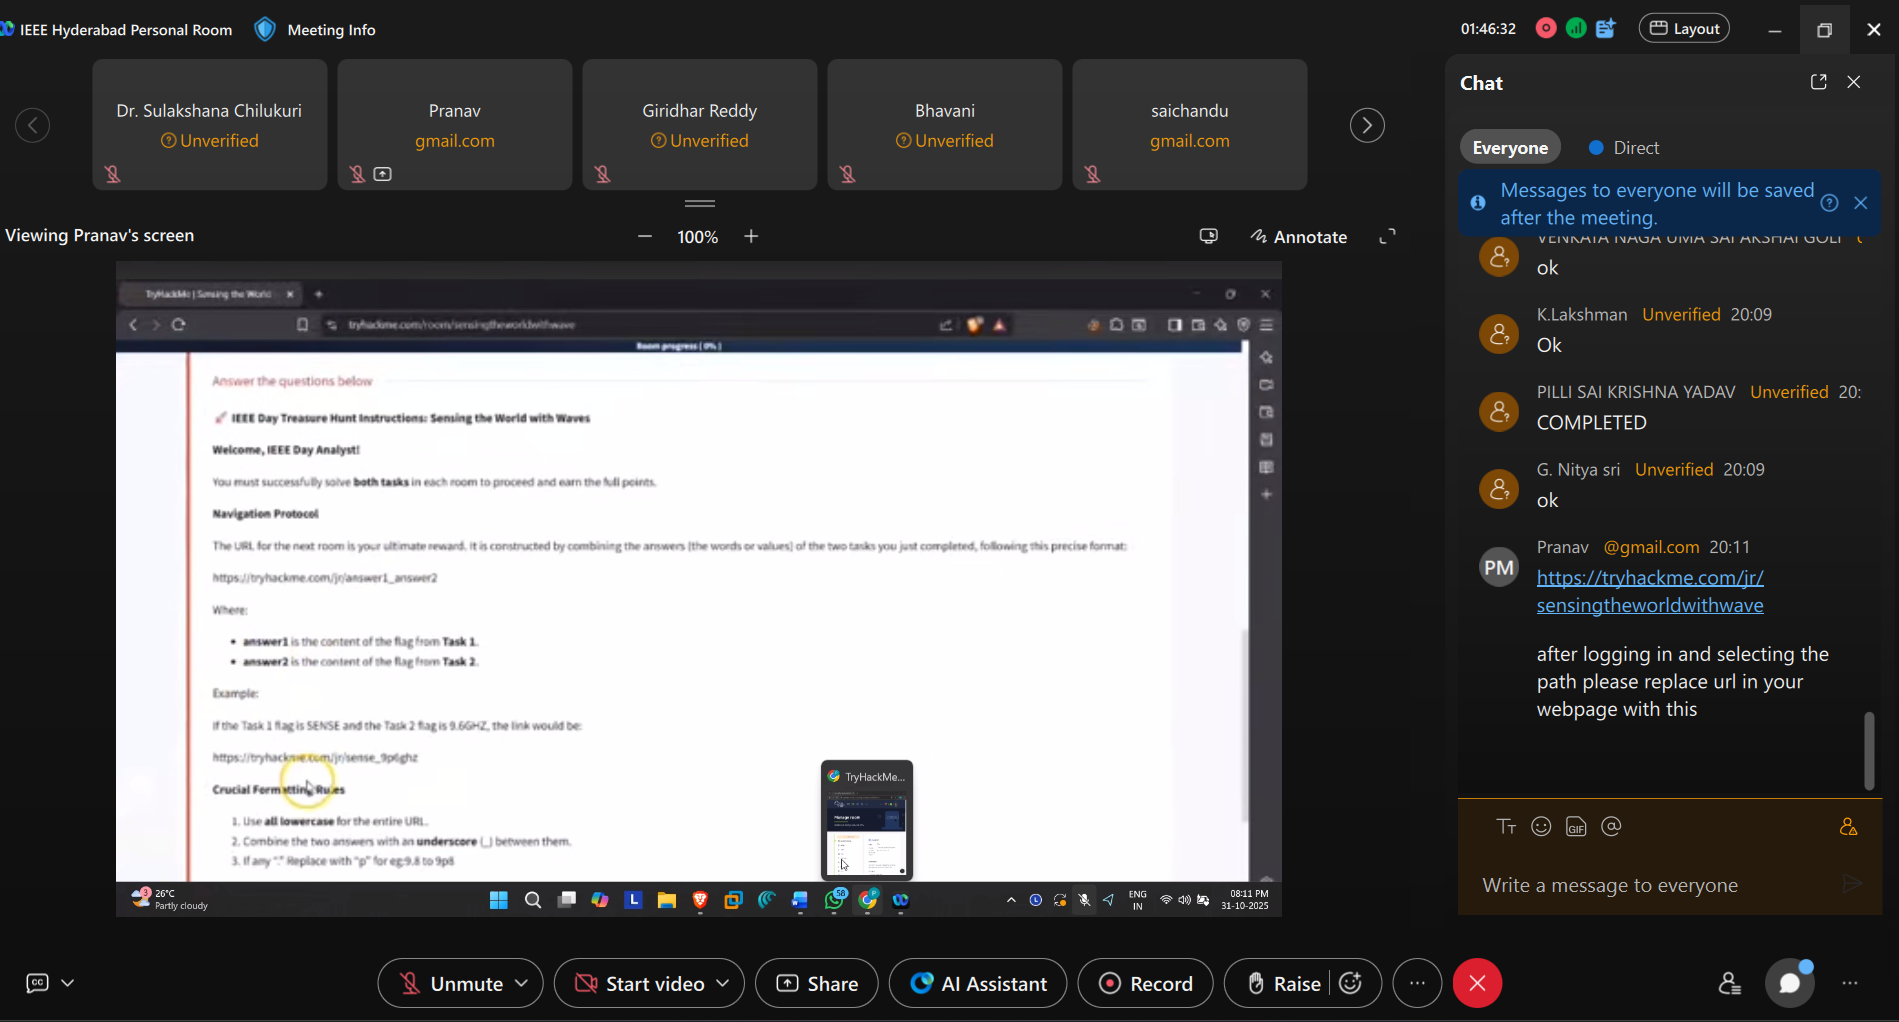
Task: Open the participants panel icon
Action: (1729, 983)
